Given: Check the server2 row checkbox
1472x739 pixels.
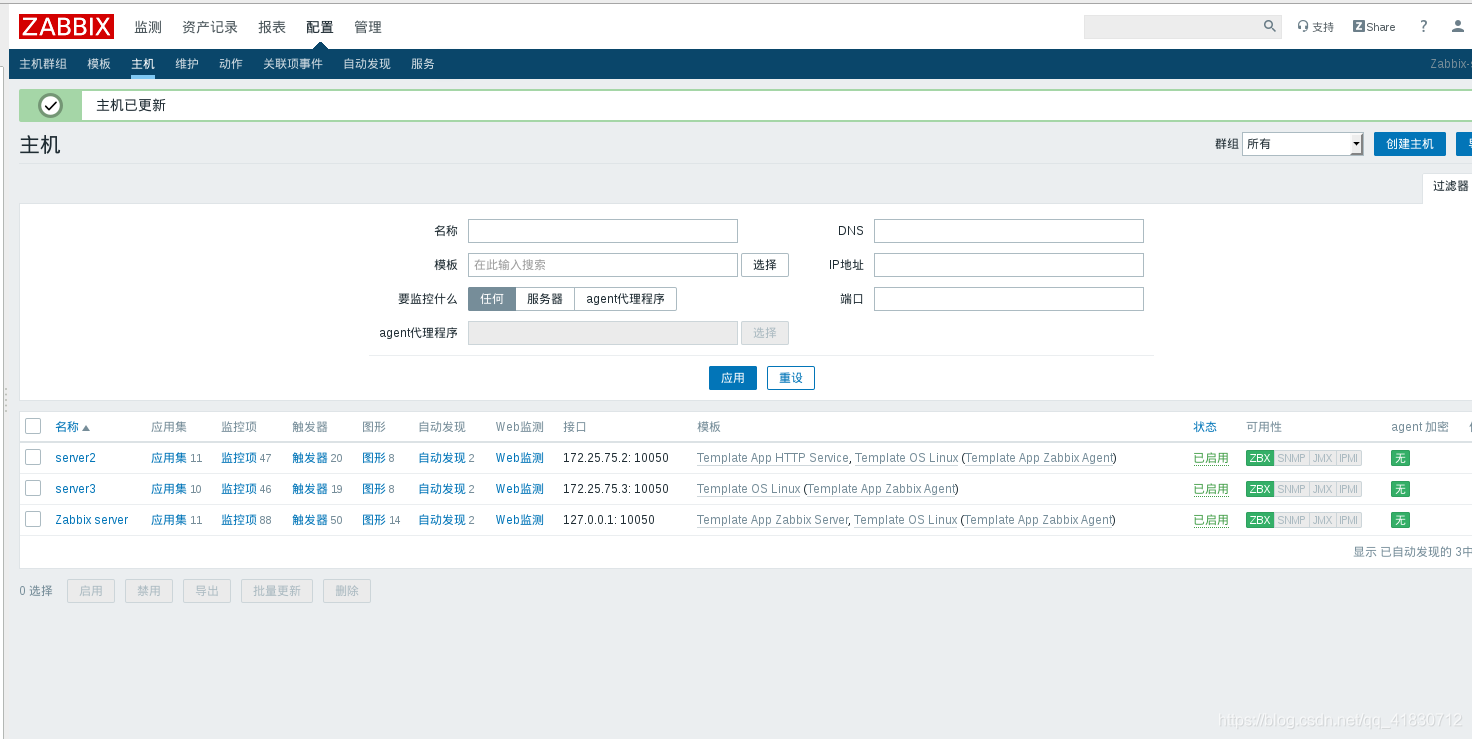Looking at the screenshot, I should tap(33, 457).
